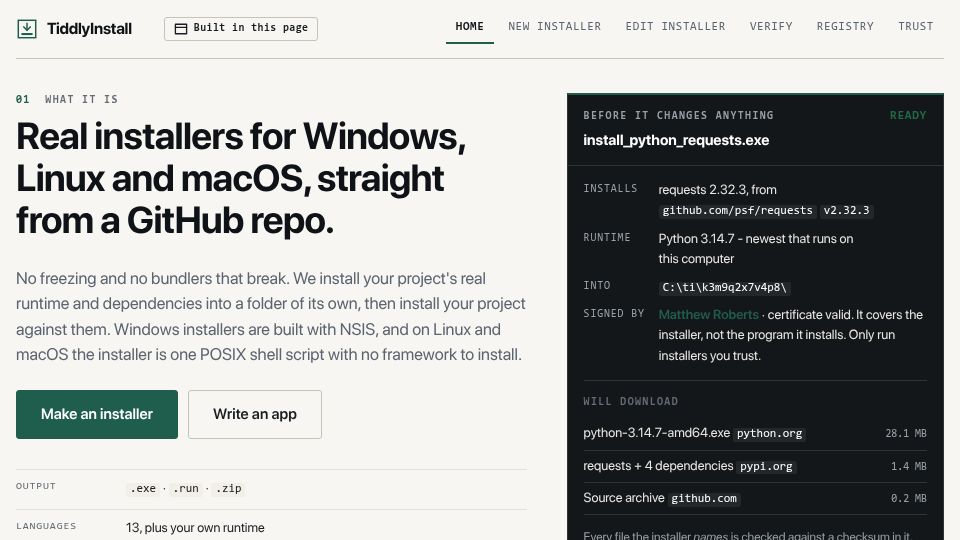Click the Real installers headline
This screenshot has height=540, width=960.
point(241,178)
